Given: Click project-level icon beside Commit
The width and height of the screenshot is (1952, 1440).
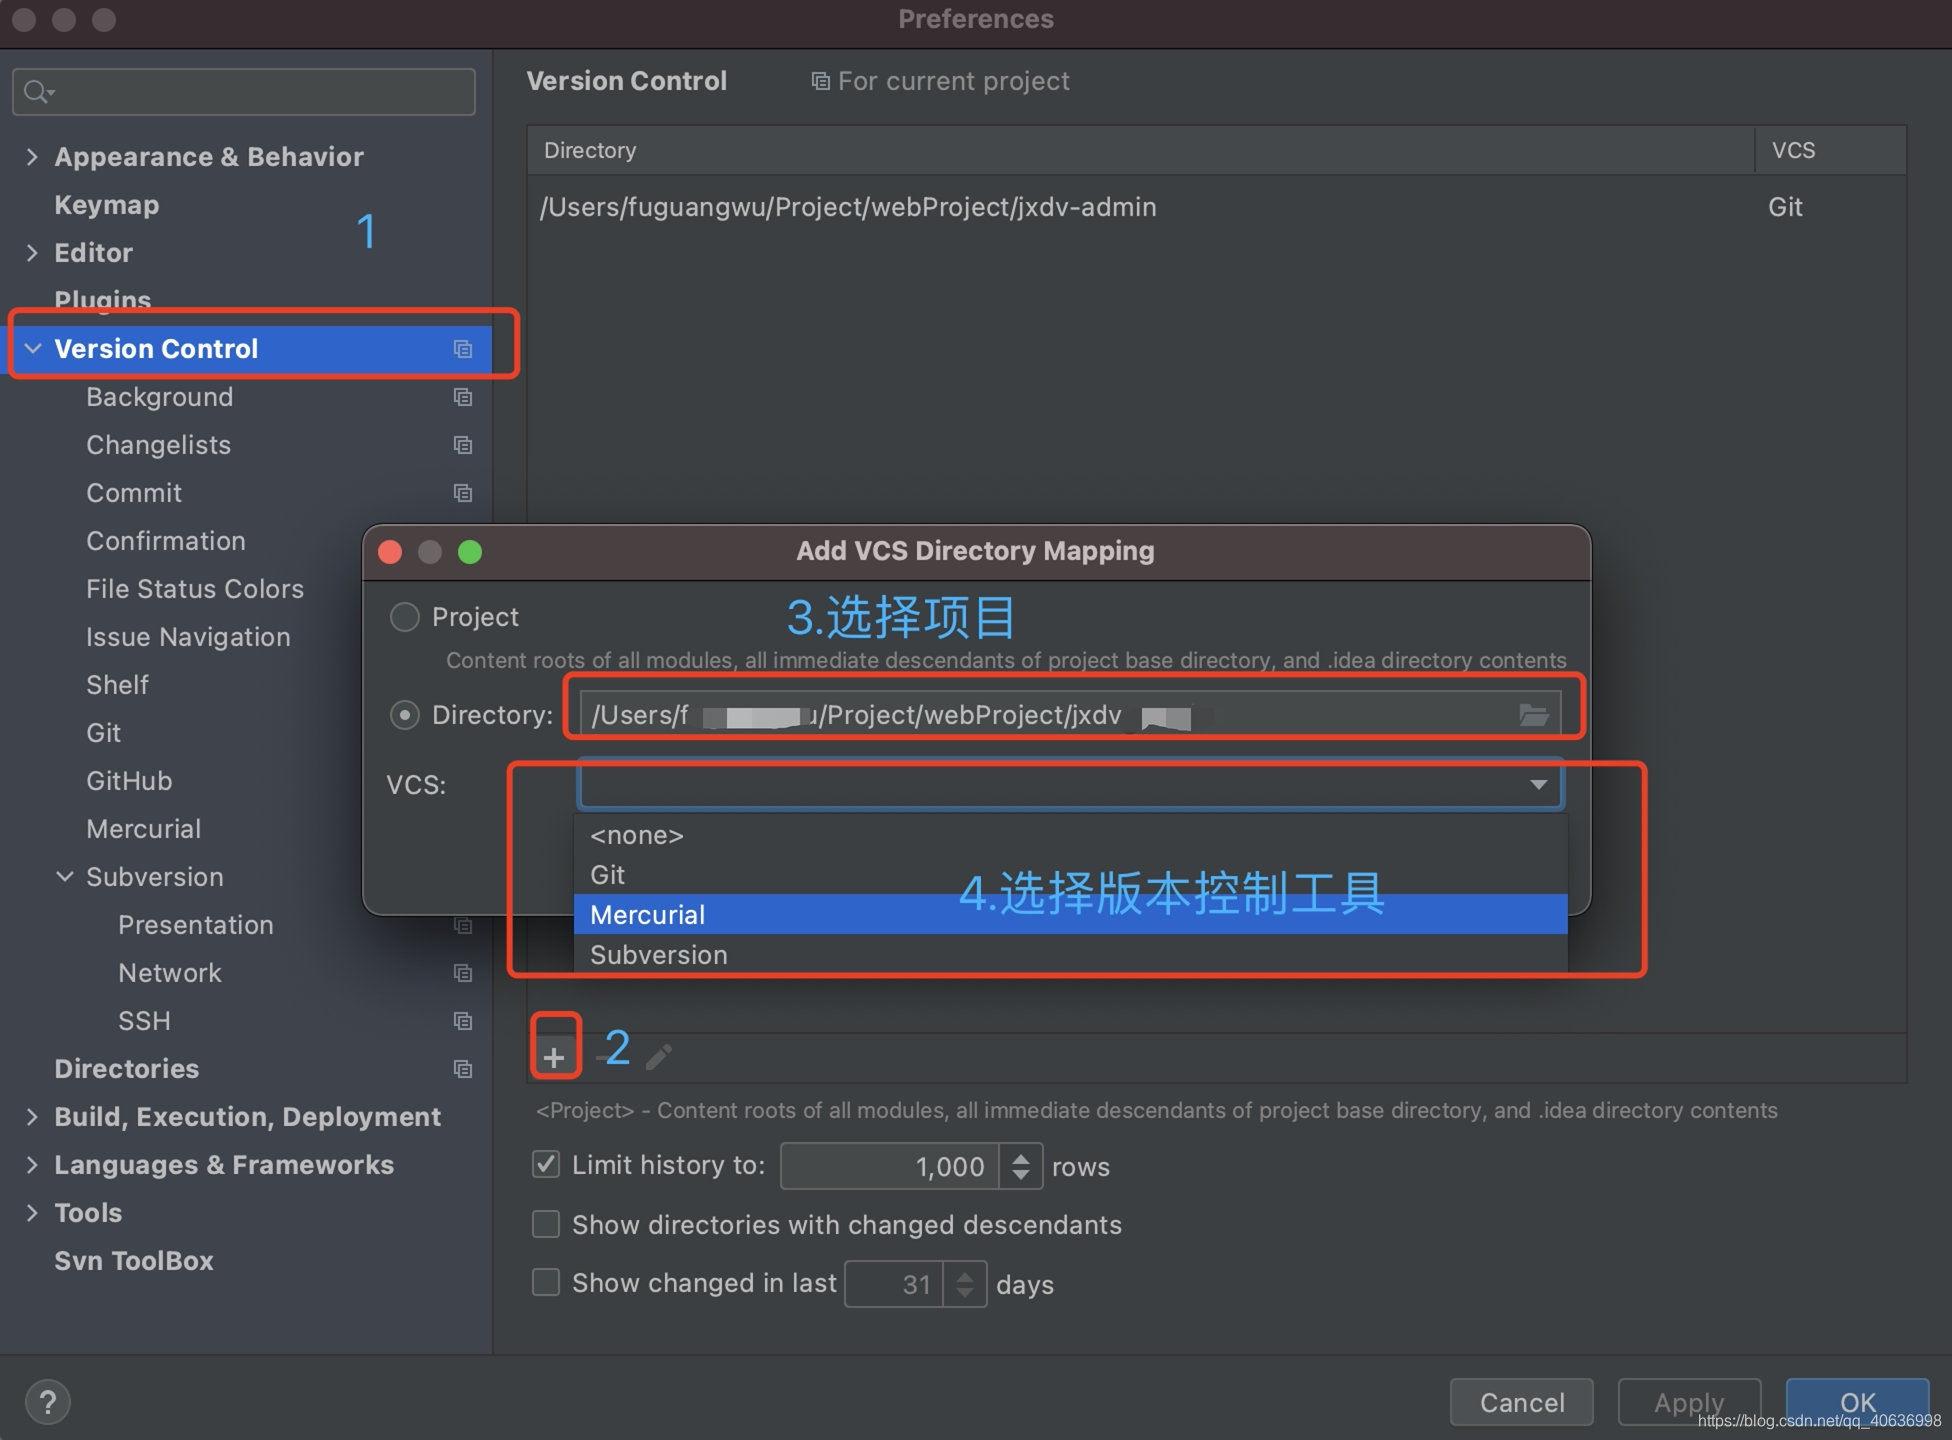Looking at the screenshot, I should tap(462, 493).
